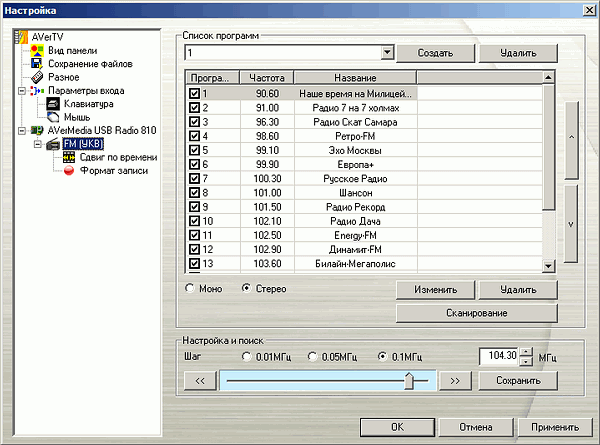
Task: Select the Русское Радио station row
Action: (364, 178)
